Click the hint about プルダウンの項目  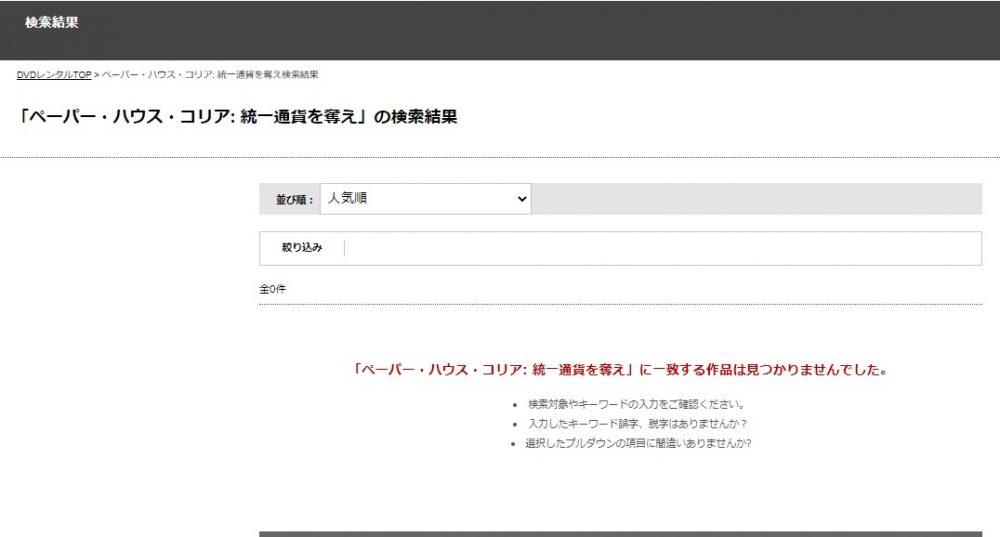pos(638,443)
